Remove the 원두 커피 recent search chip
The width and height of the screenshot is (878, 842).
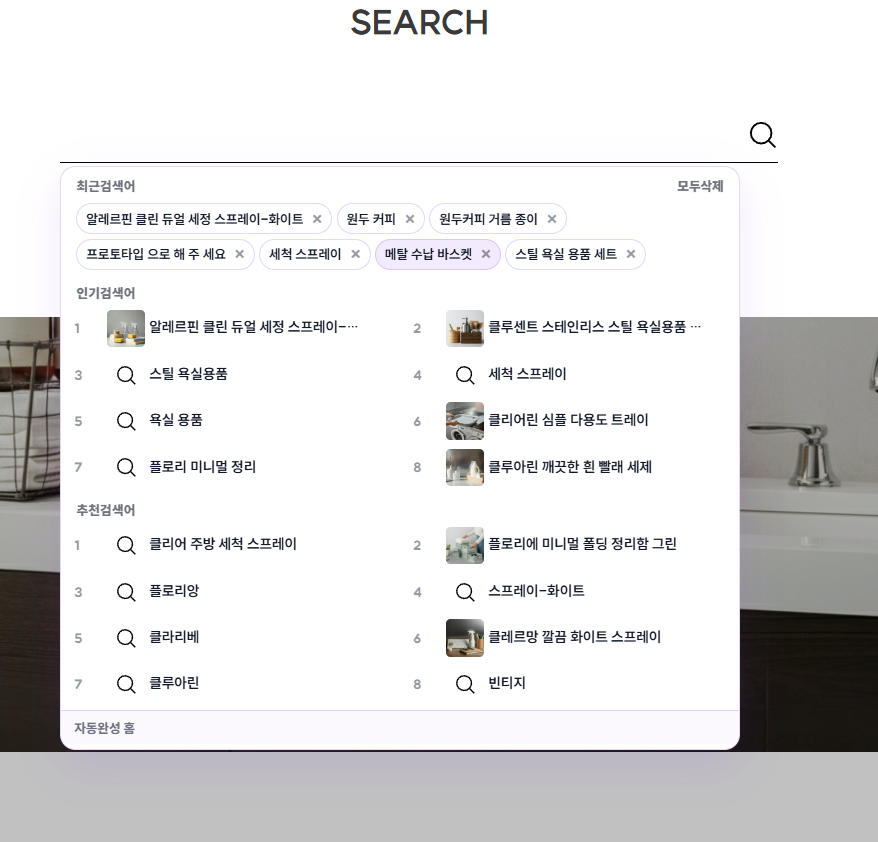(x=410, y=219)
